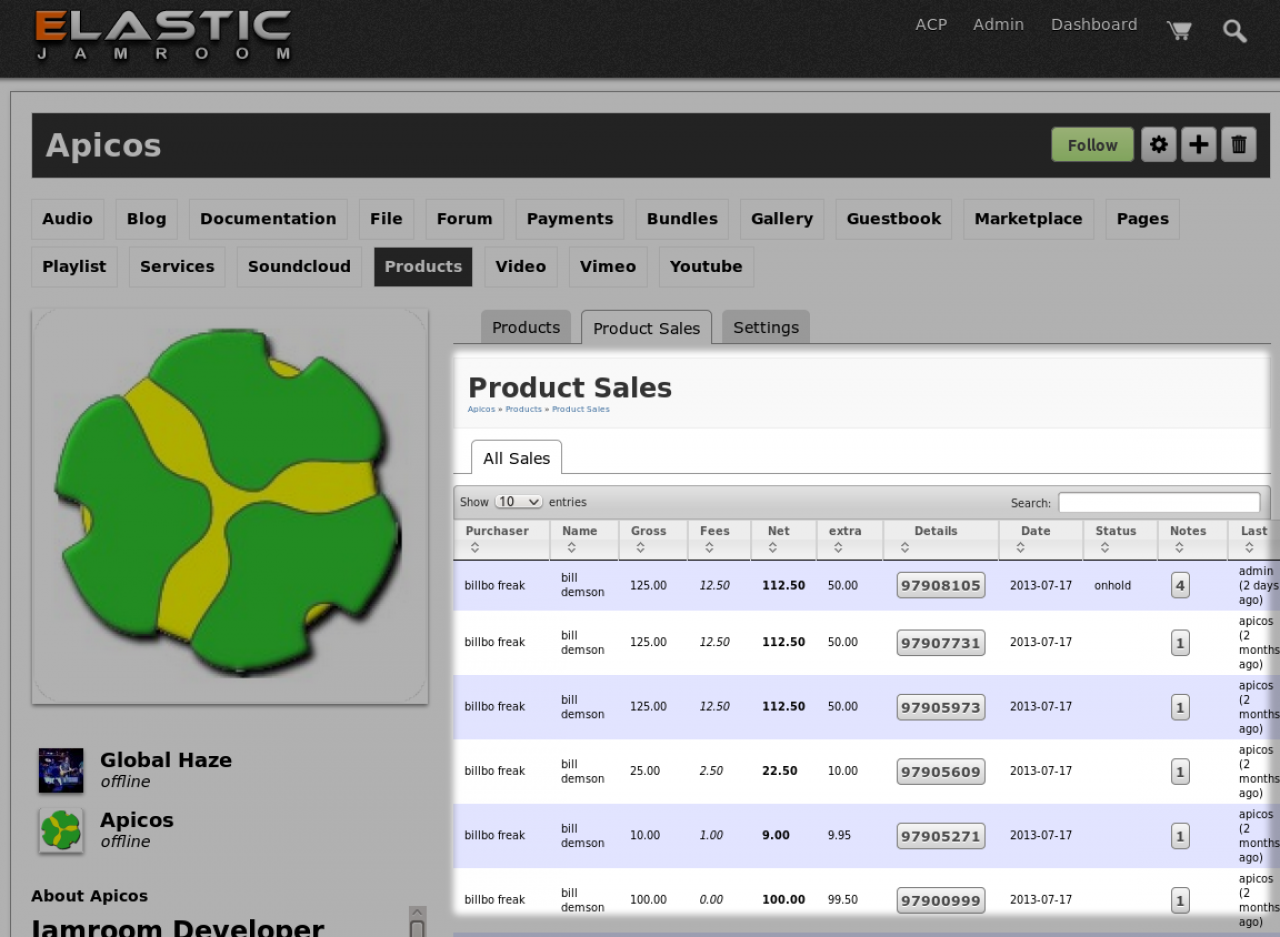Image resolution: width=1280 pixels, height=937 pixels.
Task: Switch to the Settings tab
Action: click(x=766, y=328)
